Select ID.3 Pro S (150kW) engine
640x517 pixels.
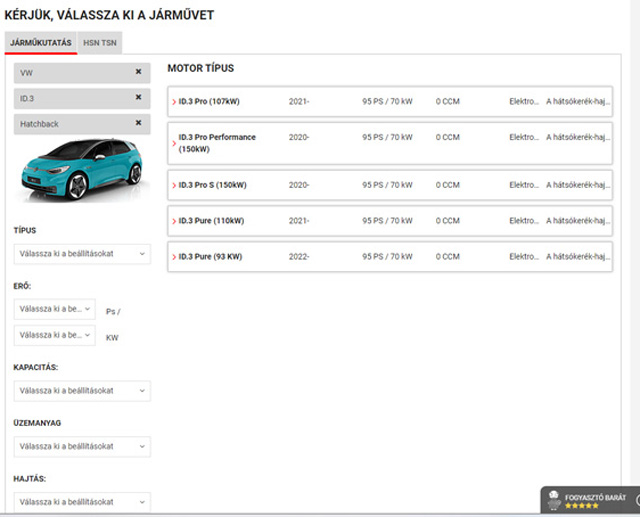[x=390, y=185]
